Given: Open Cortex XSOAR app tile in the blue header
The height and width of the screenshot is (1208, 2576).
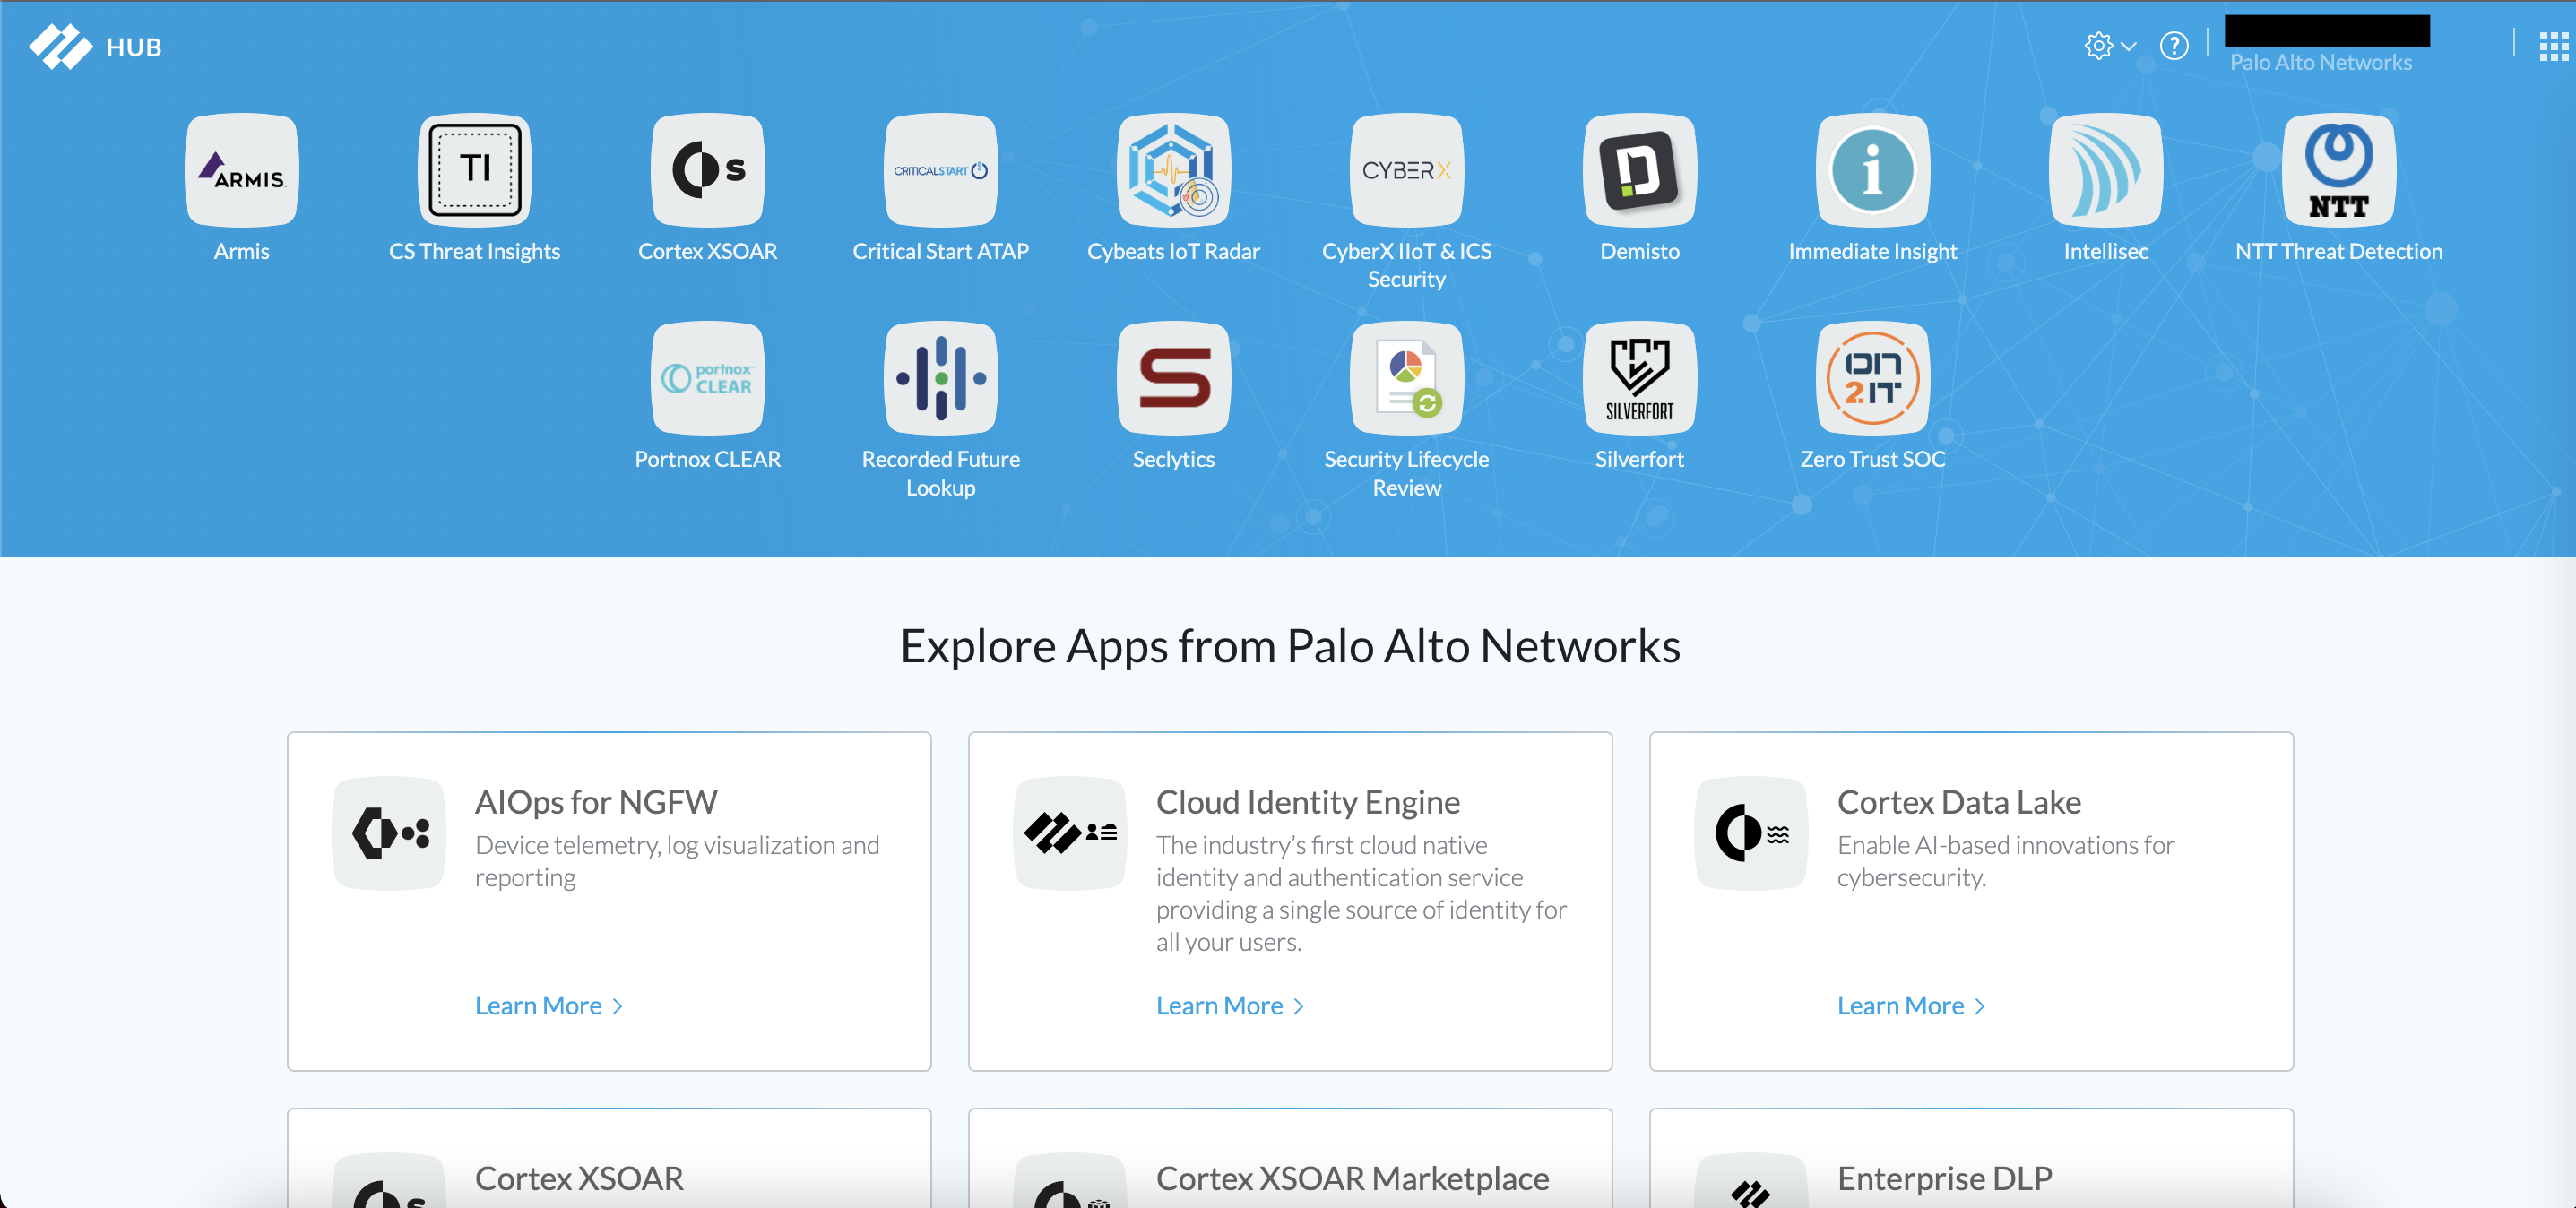Looking at the screenshot, I should (x=707, y=170).
